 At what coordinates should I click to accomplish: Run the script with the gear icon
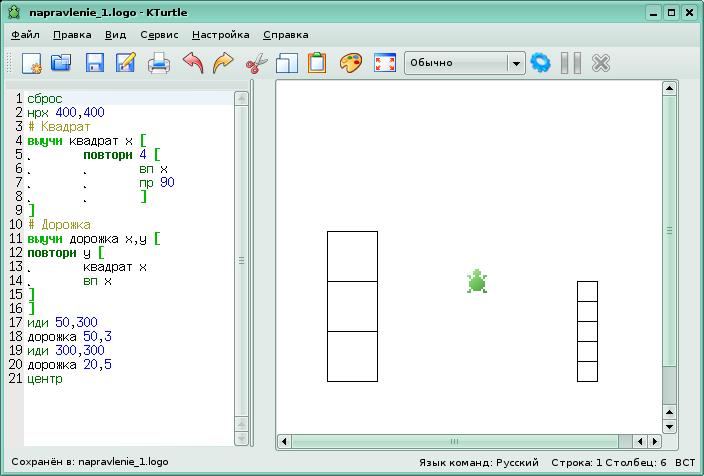pyautogui.click(x=541, y=63)
